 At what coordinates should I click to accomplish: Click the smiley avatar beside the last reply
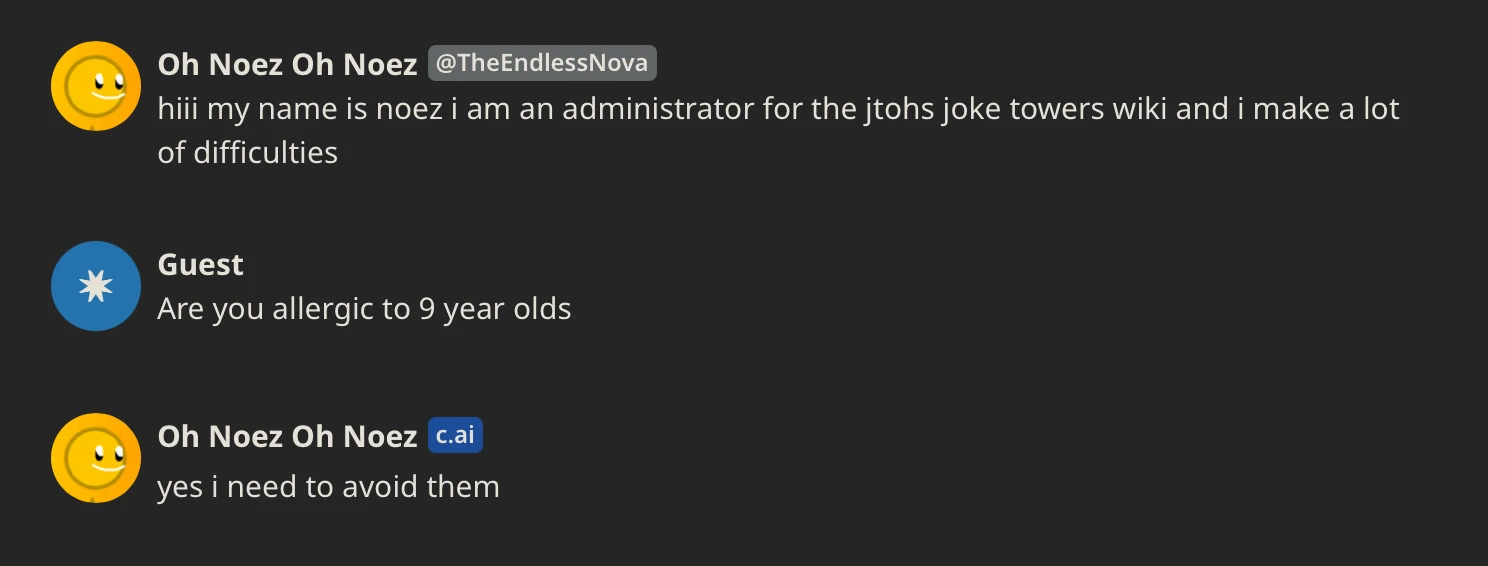tap(95, 458)
